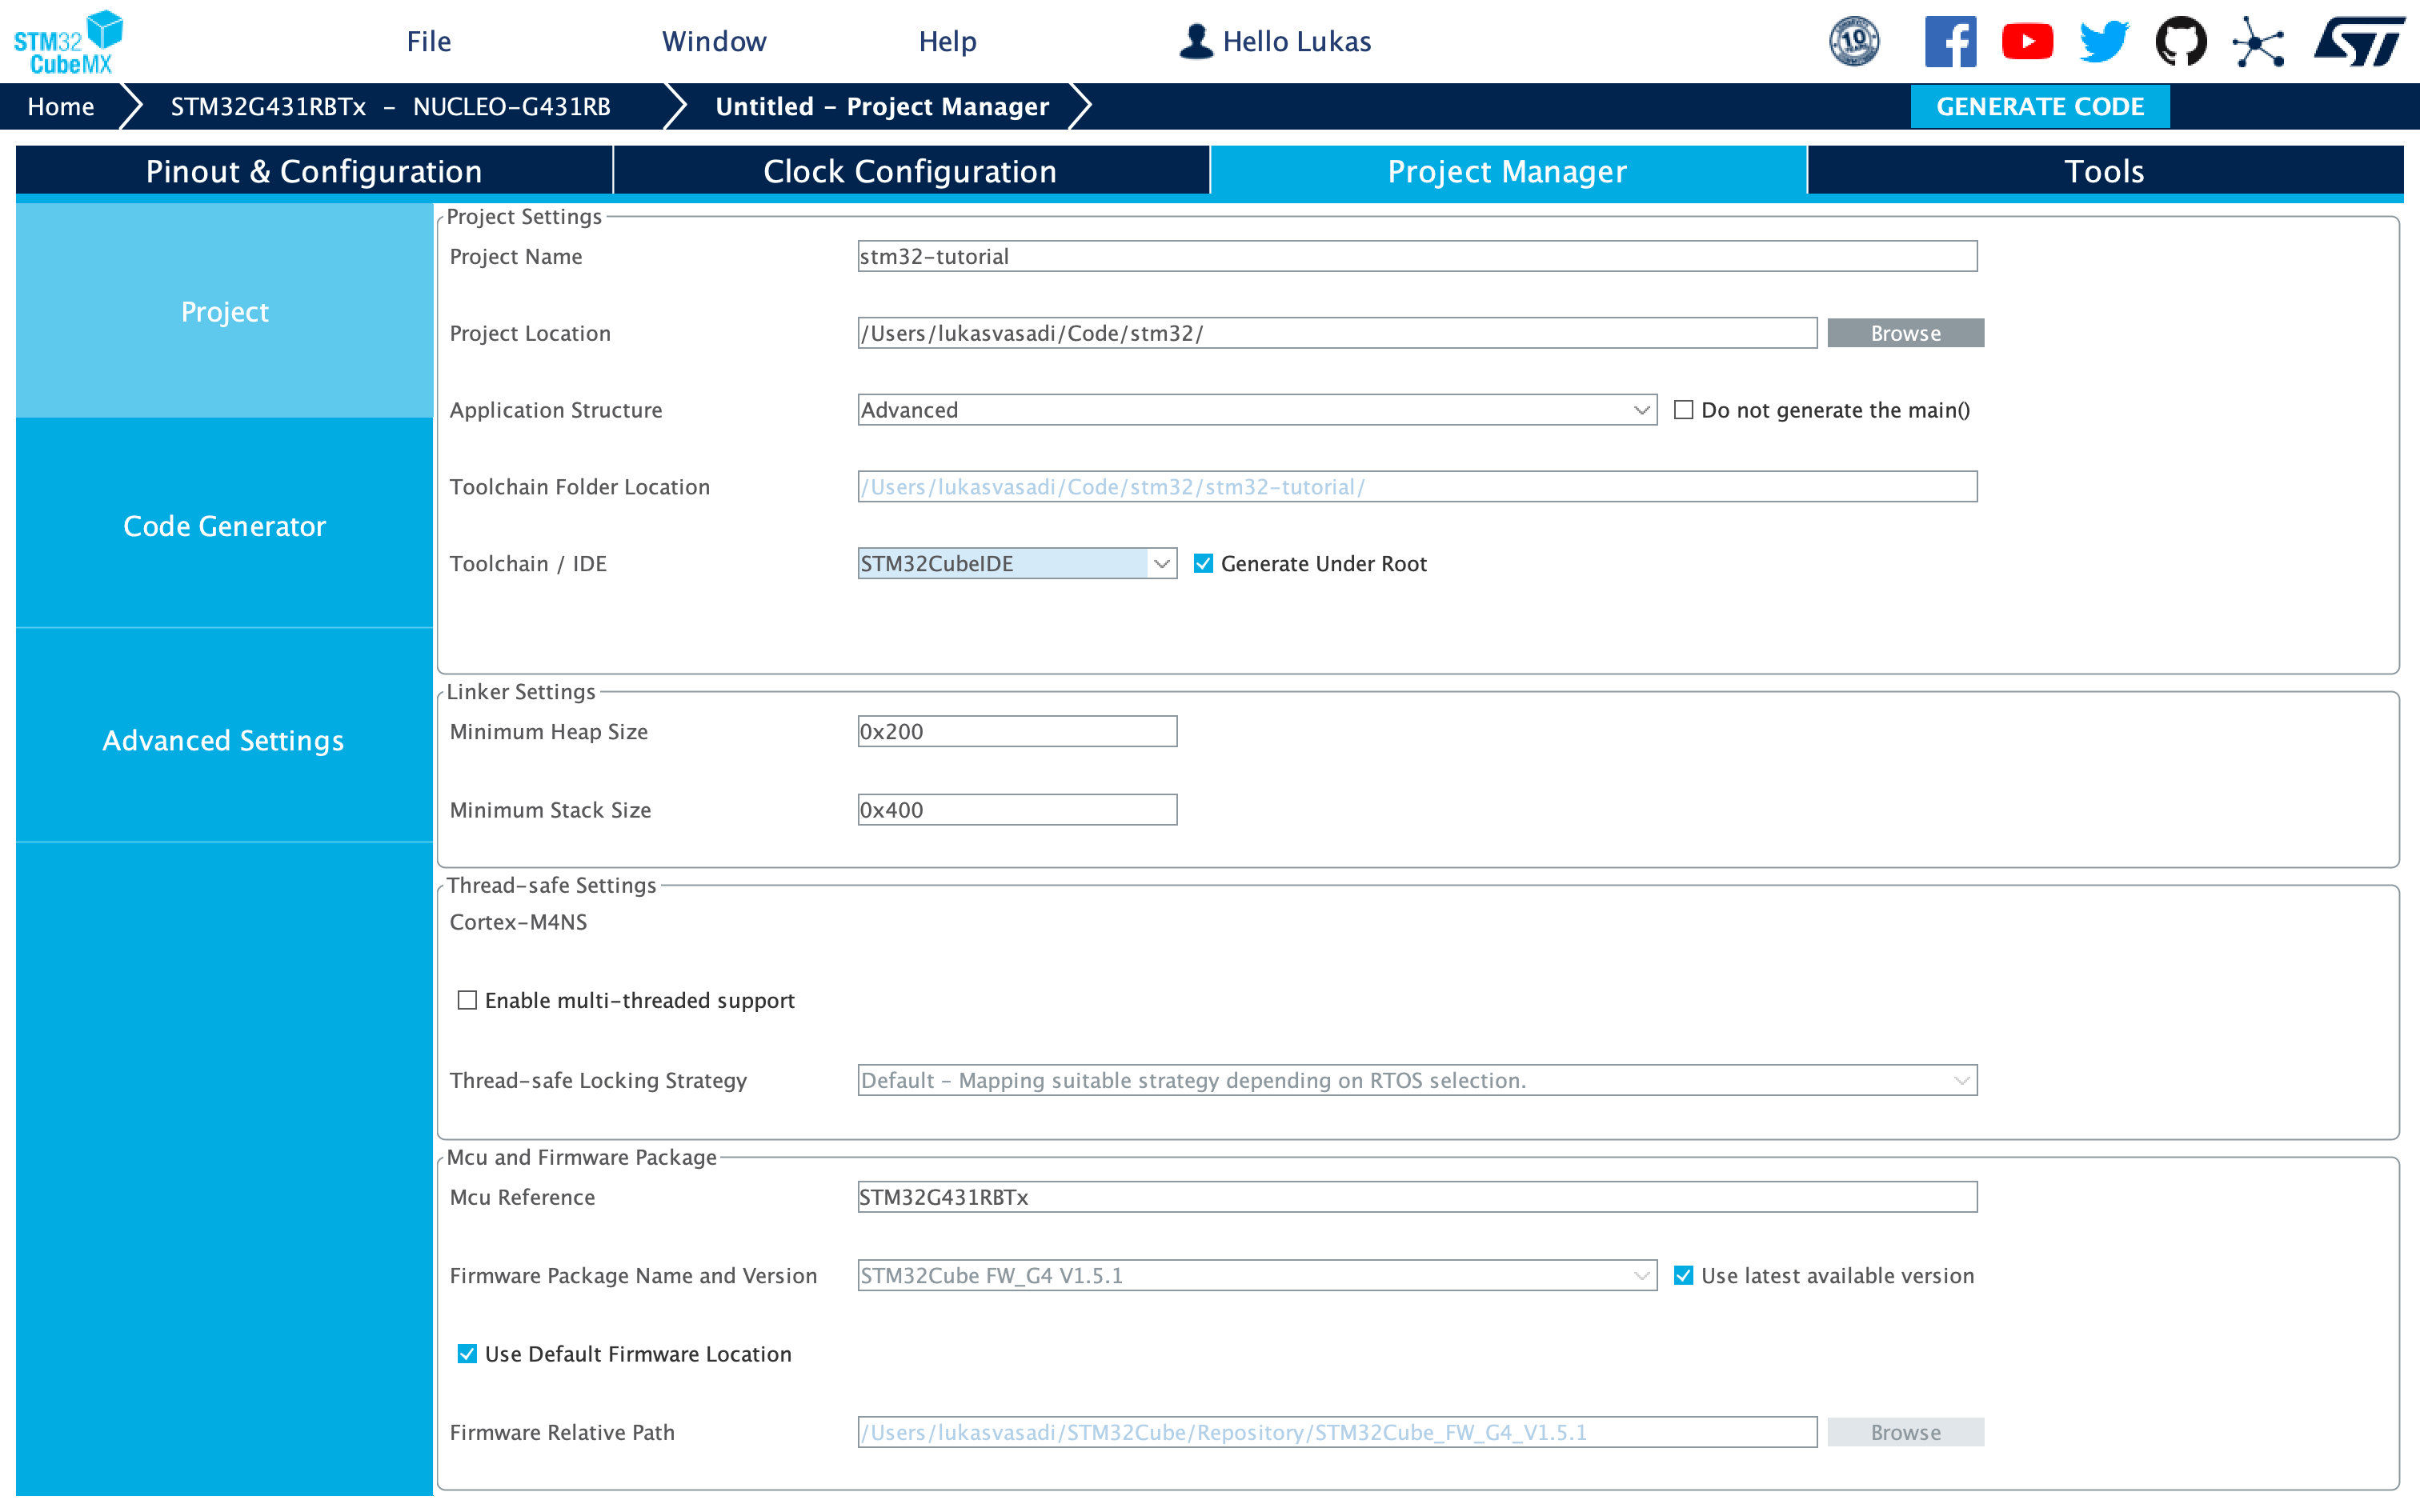
Task: Switch to the Clock Configuration tab
Action: point(909,171)
